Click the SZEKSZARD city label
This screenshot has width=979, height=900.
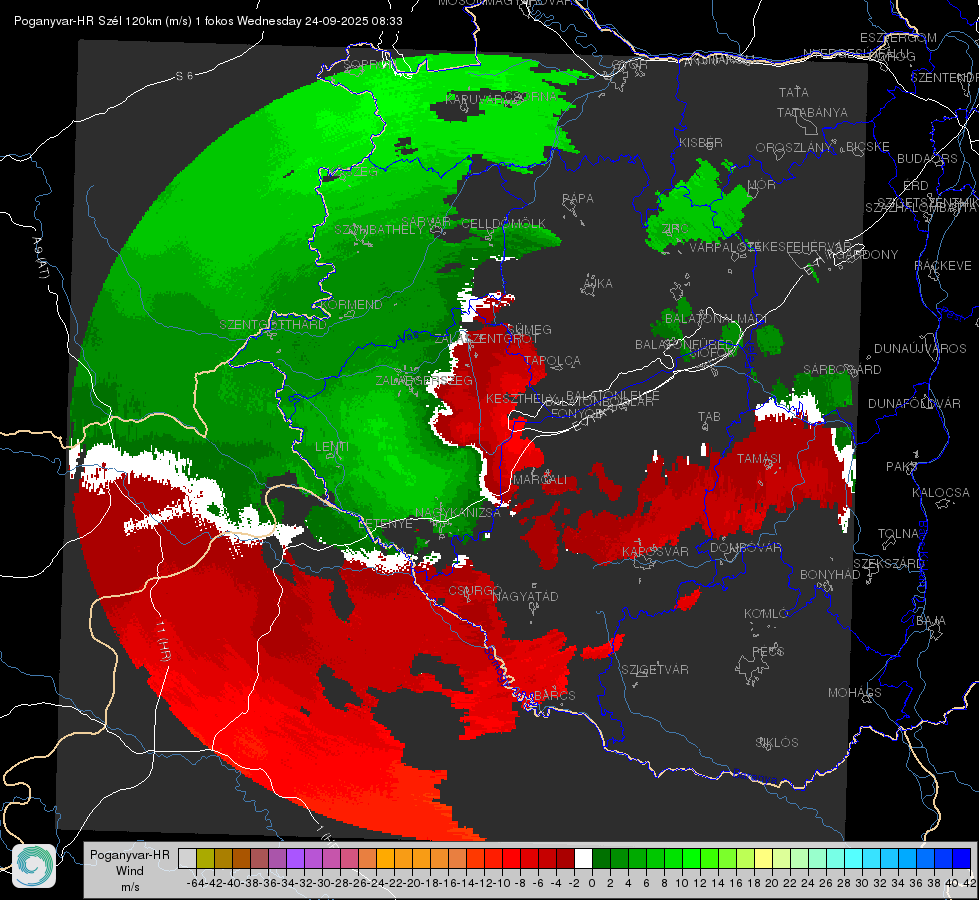tap(888, 564)
